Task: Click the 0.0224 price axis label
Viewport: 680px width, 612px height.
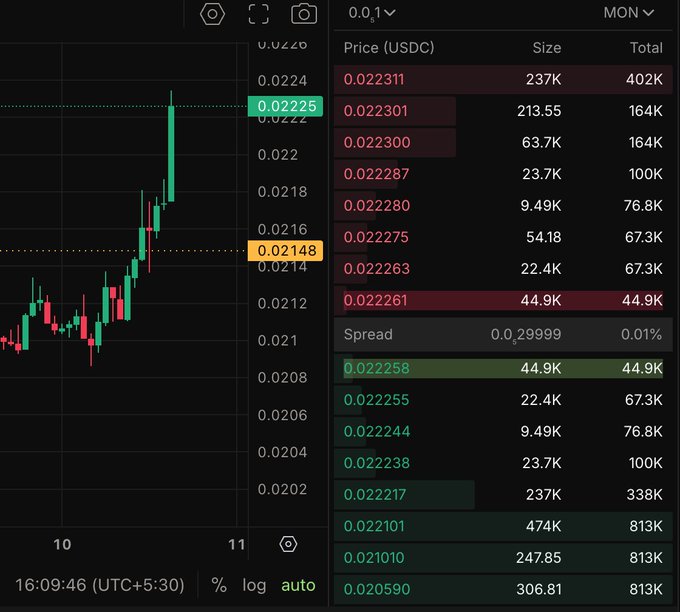Action: coord(282,81)
